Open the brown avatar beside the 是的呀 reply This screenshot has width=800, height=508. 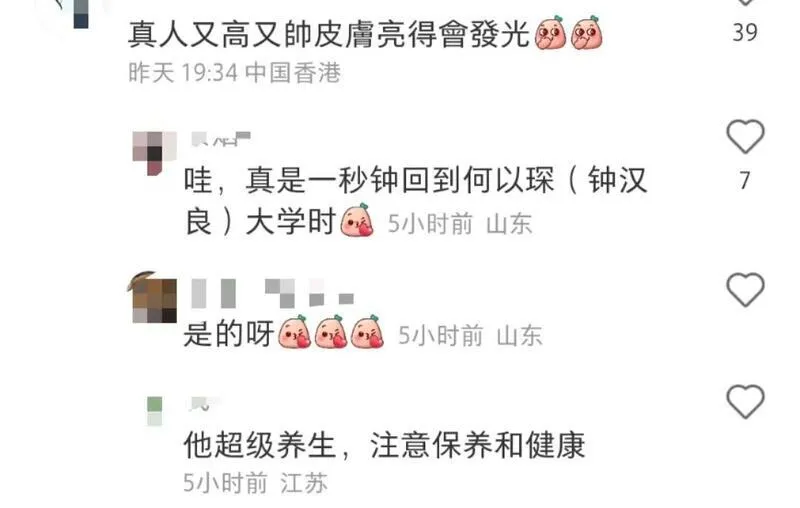coord(153,297)
